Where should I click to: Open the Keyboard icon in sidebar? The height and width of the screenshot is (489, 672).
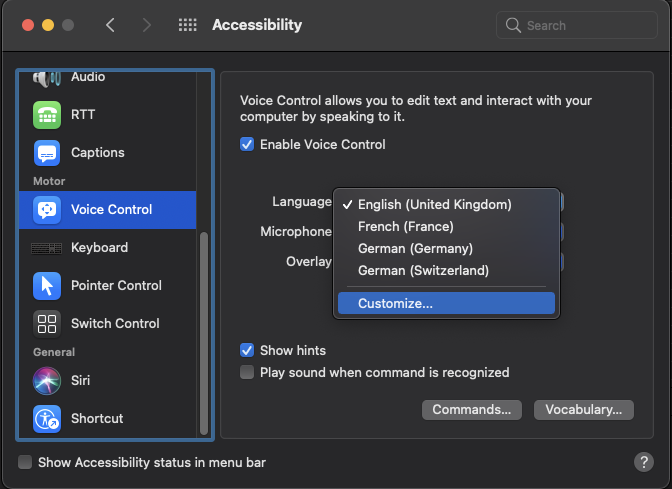47,248
